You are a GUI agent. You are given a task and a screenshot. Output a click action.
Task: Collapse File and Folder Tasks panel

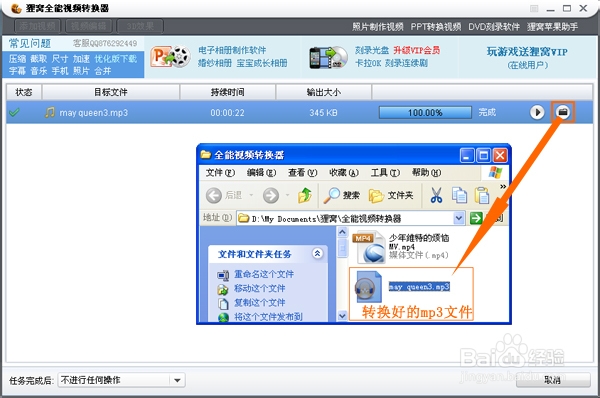pos(317,253)
